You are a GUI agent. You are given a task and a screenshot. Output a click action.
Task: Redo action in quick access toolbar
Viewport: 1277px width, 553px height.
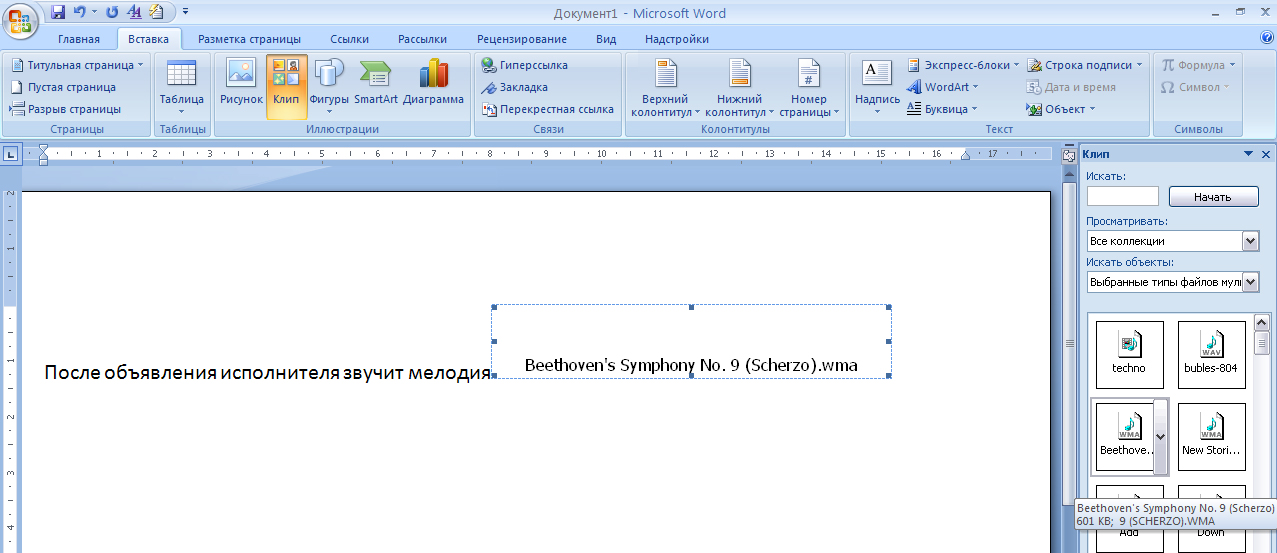pos(111,12)
